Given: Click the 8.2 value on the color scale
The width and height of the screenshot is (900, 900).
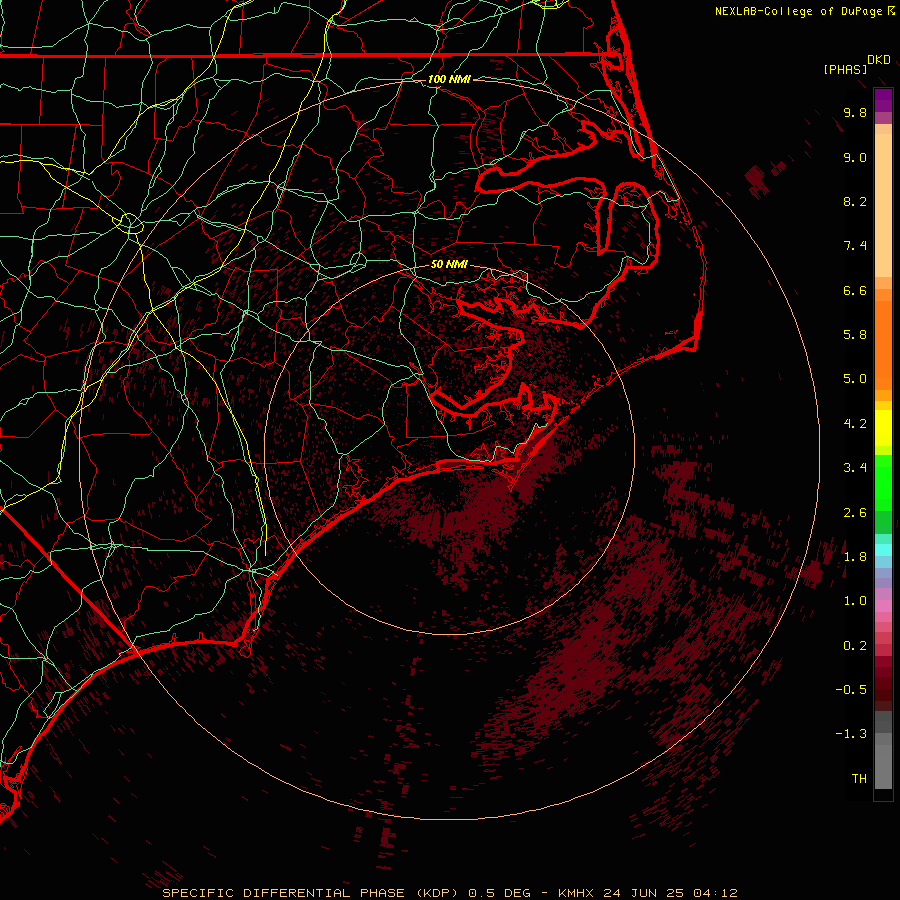Looking at the screenshot, I should (855, 201).
